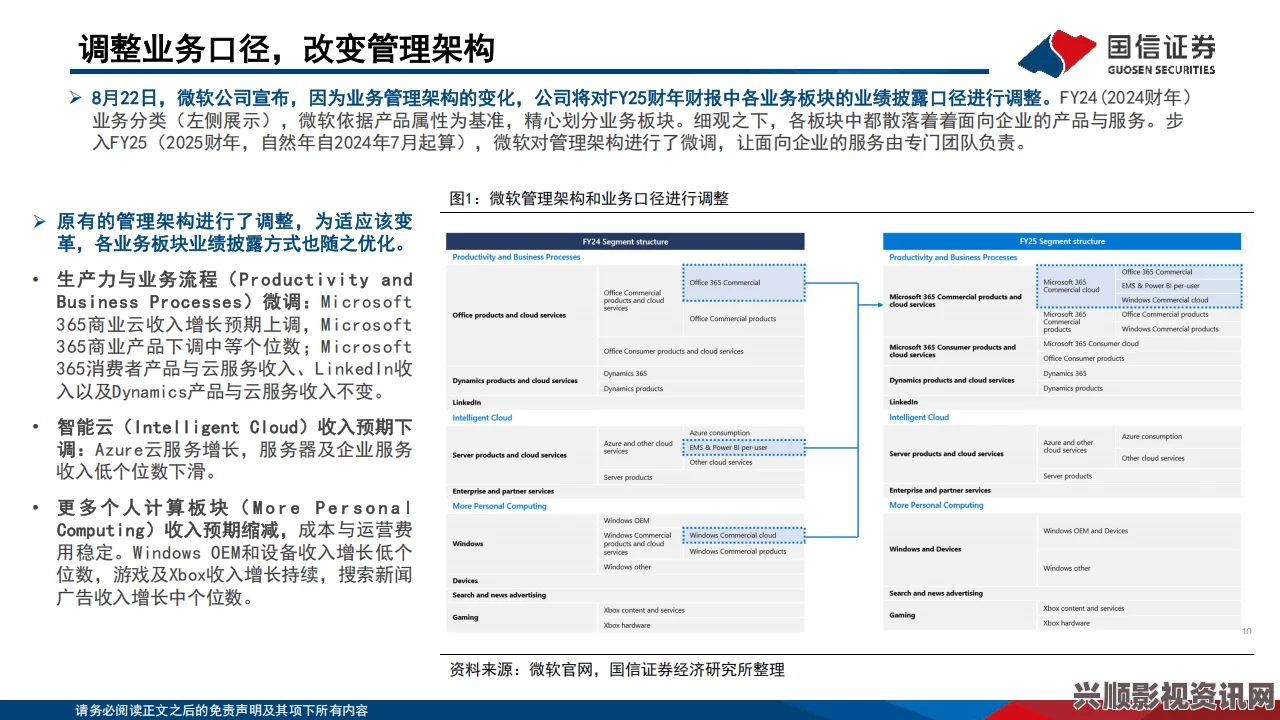
Task: Click the FY25 Segment structure header bar
Action: point(1062,241)
